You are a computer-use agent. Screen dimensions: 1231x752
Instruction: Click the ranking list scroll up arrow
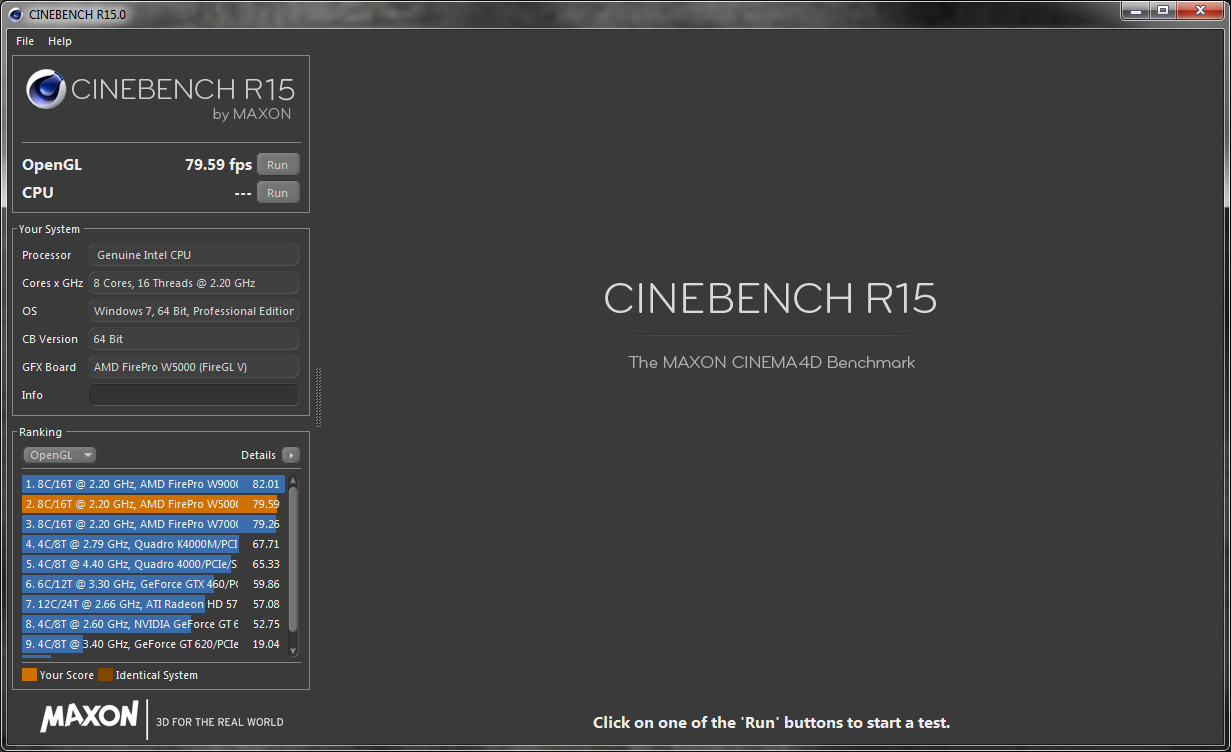(293, 481)
